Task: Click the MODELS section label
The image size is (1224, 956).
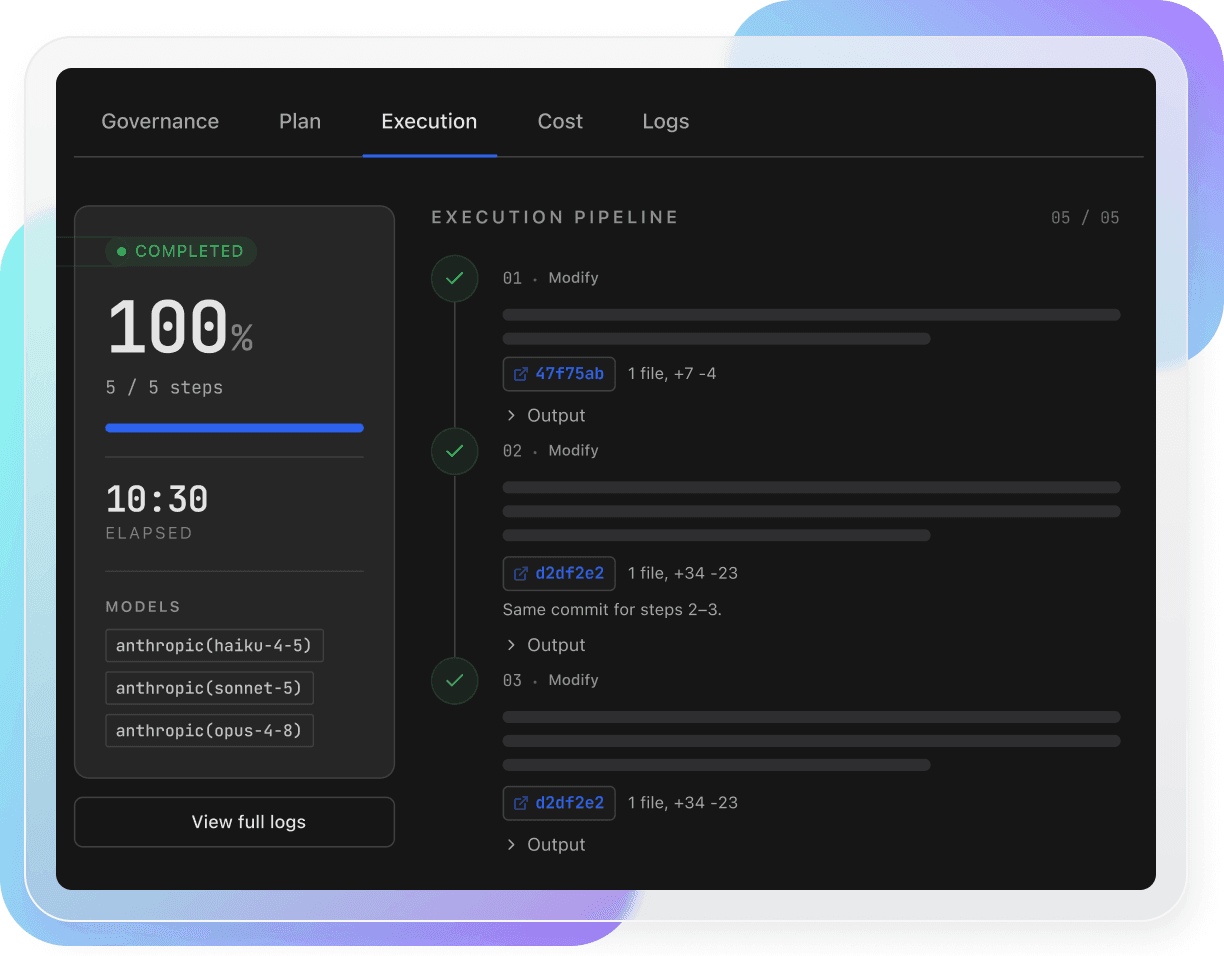Action: coord(143,607)
